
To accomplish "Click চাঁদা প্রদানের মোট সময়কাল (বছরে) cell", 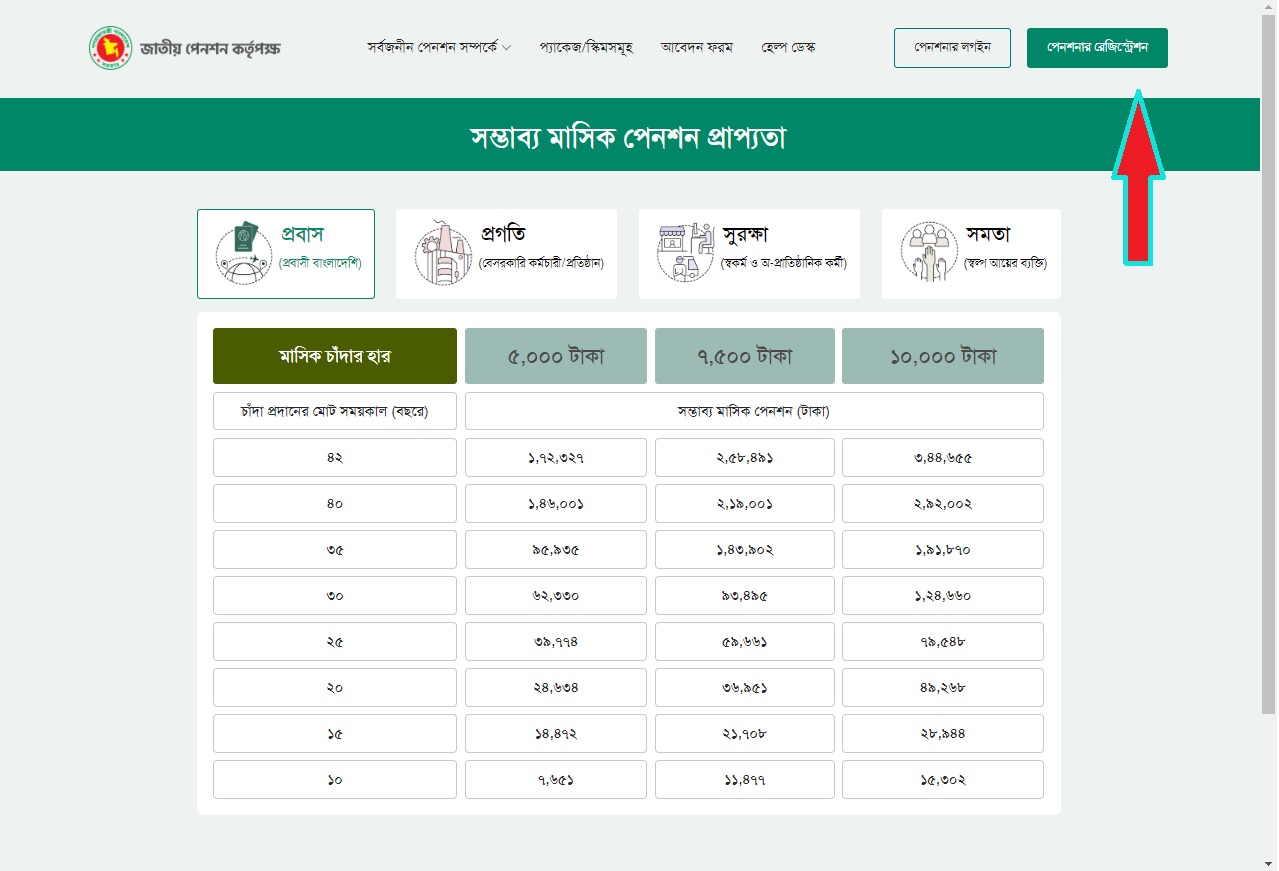I will [335, 411].
